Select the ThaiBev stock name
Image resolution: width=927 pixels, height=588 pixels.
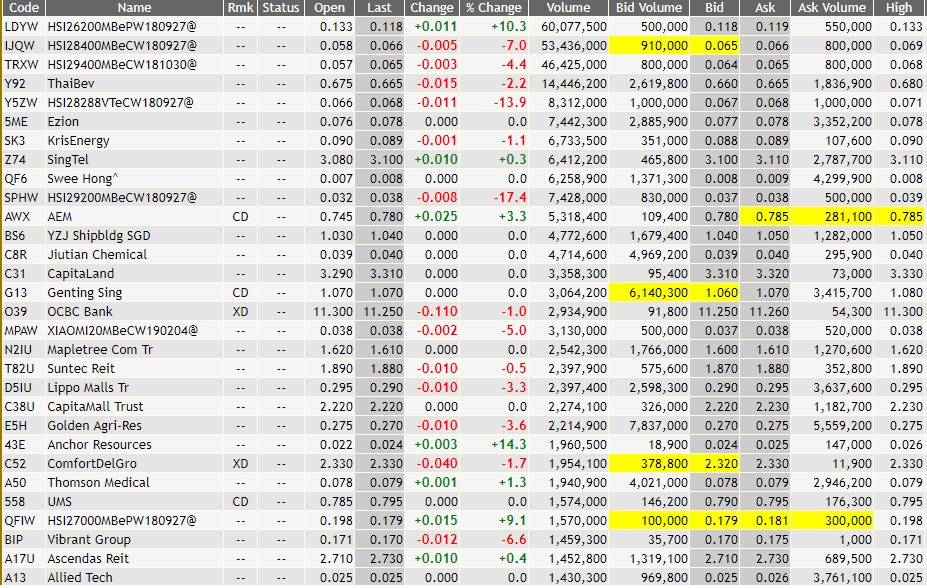[71, 83]
